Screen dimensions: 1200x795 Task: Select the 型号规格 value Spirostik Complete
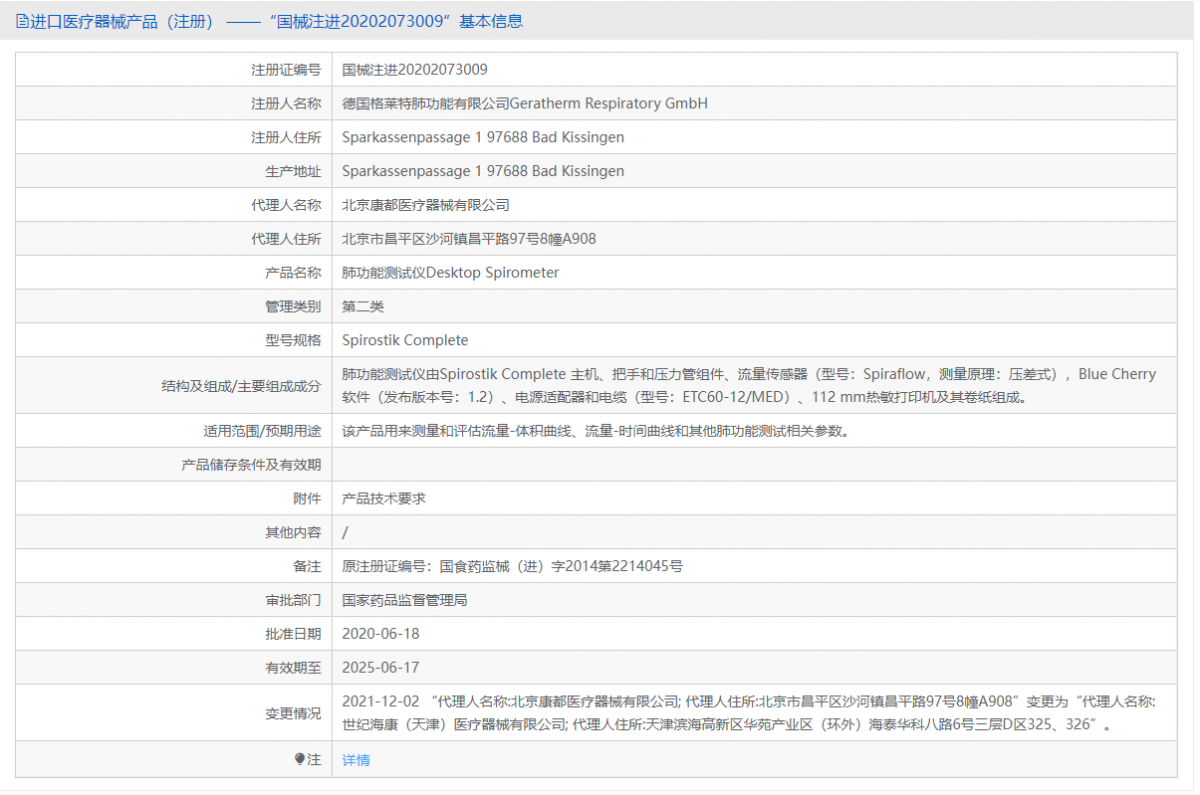point(404,340)
